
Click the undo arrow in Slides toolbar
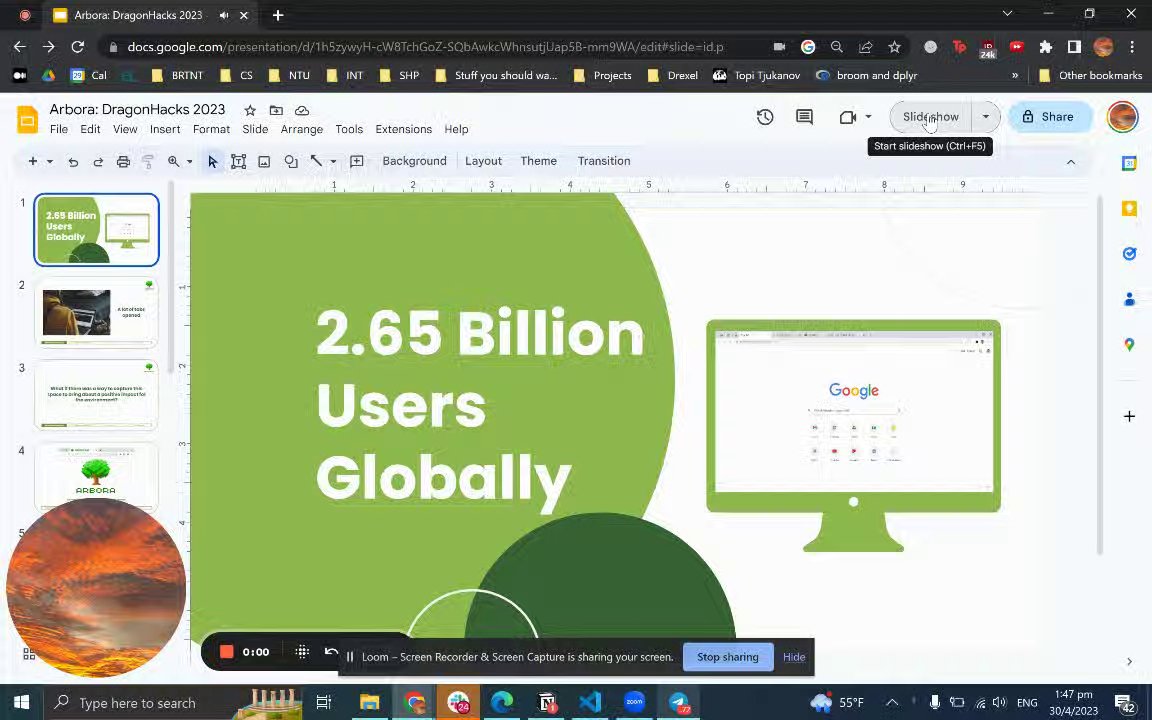click(73, 162)
